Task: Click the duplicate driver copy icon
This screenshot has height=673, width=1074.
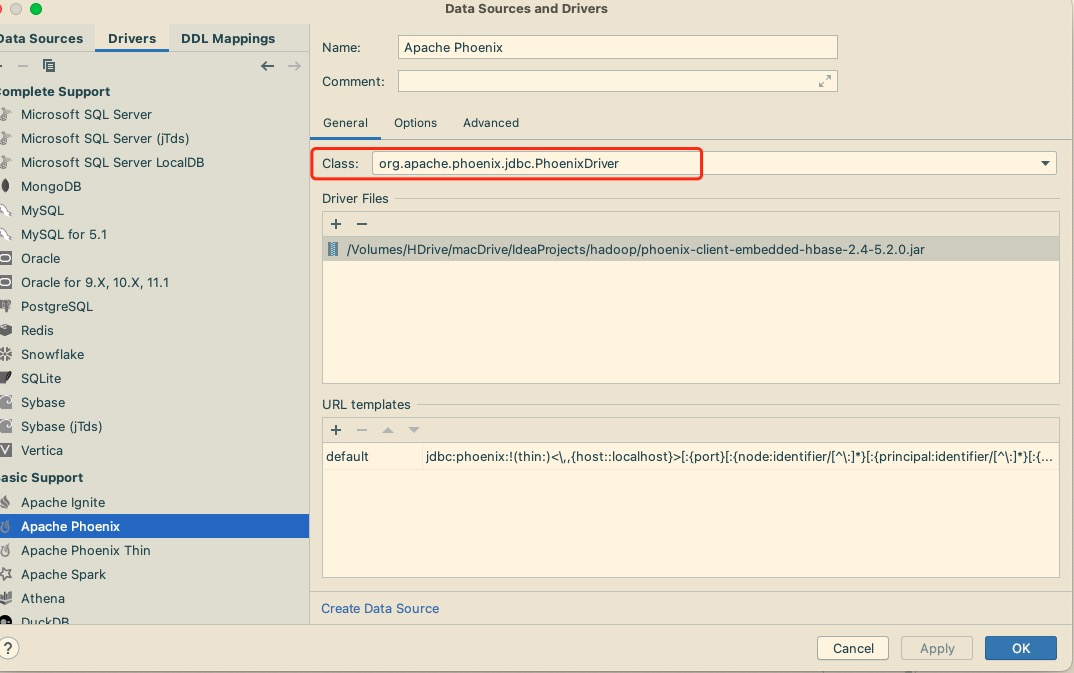Action: [x=49, y=66]
